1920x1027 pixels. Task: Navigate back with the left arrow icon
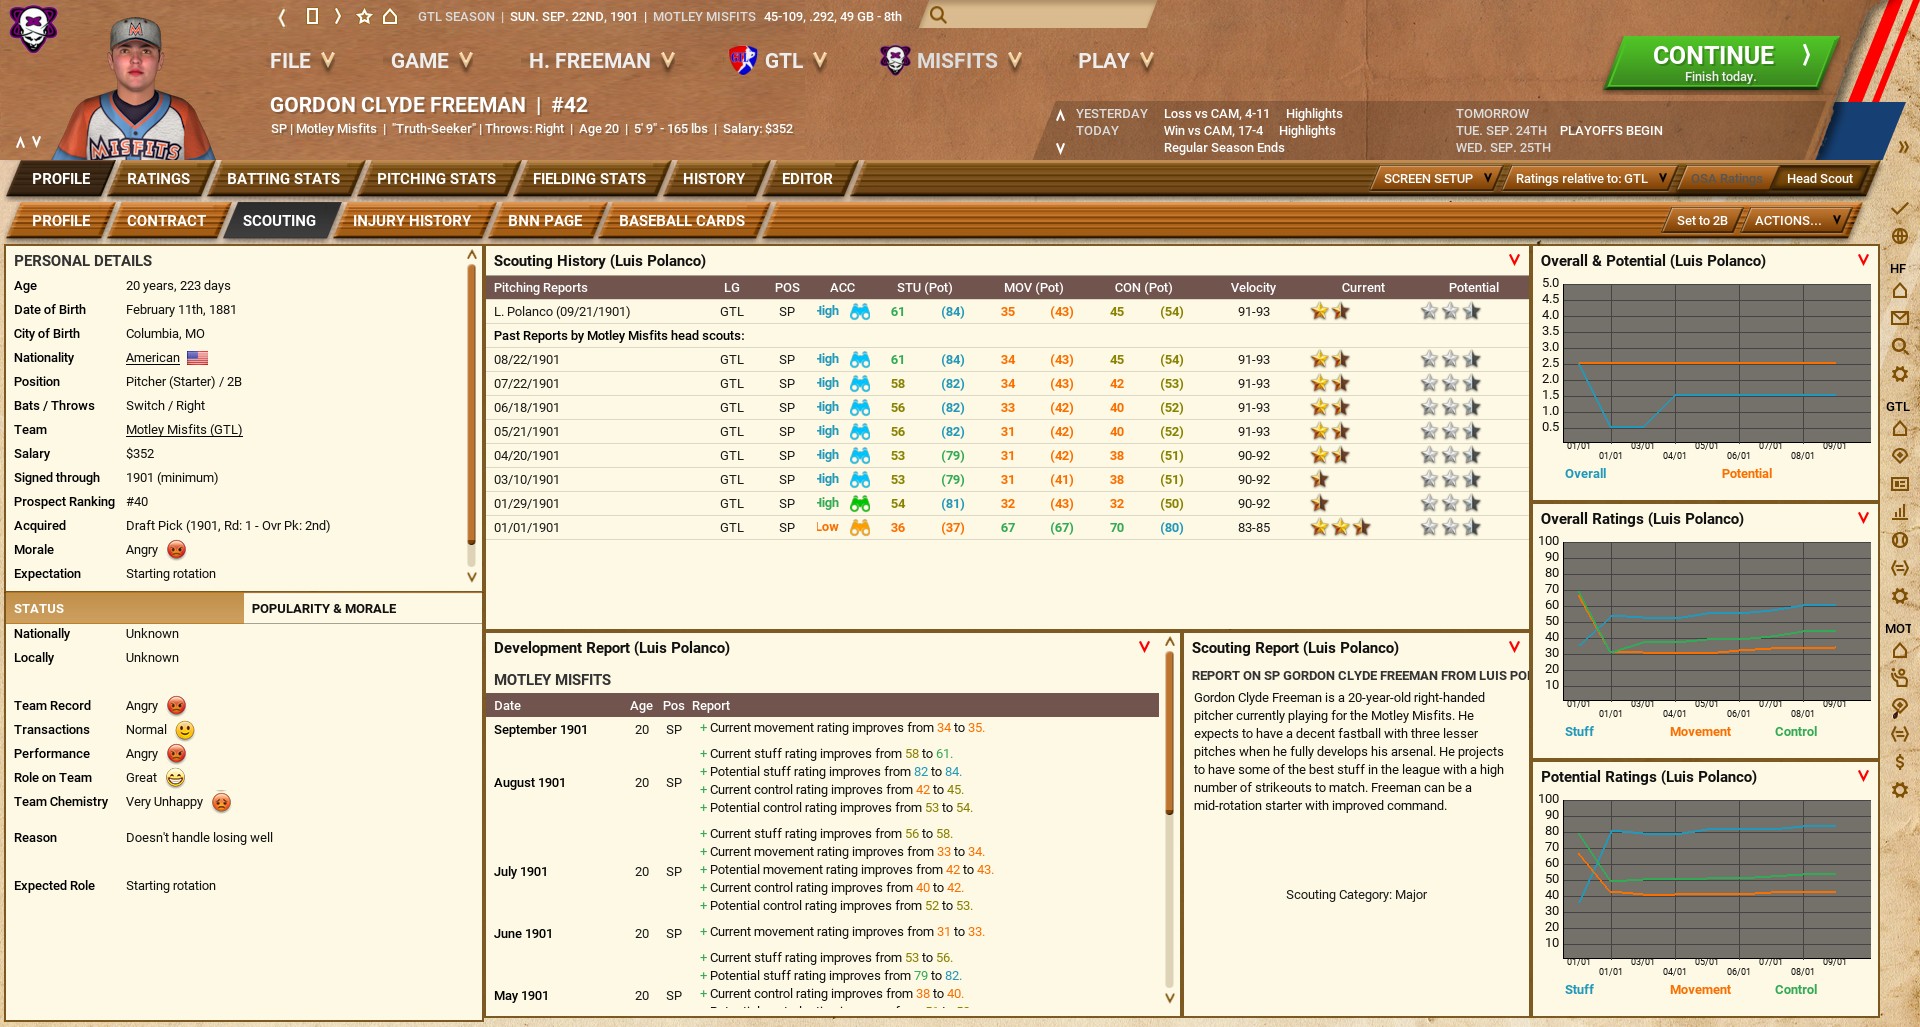point(282,17)
